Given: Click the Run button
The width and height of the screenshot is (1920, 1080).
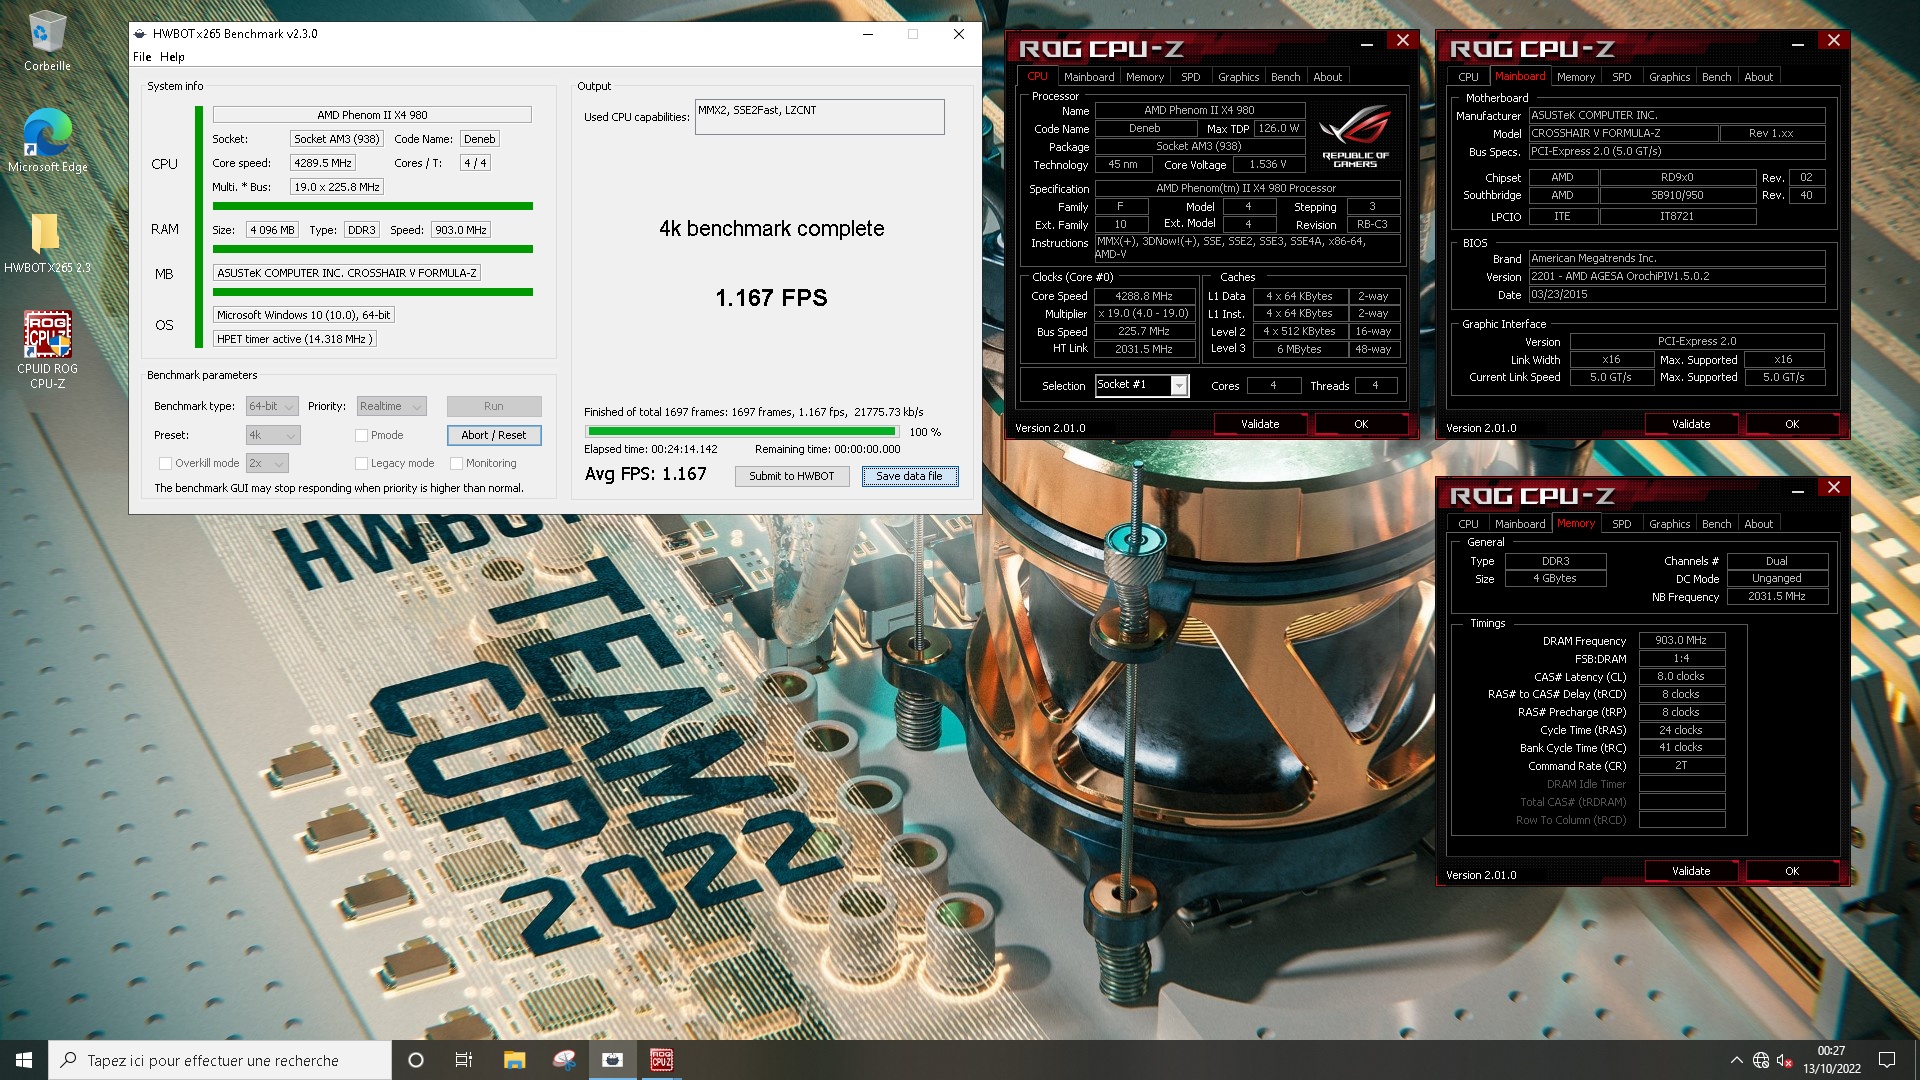Looking at the screenshot, I should click(494, 406).
